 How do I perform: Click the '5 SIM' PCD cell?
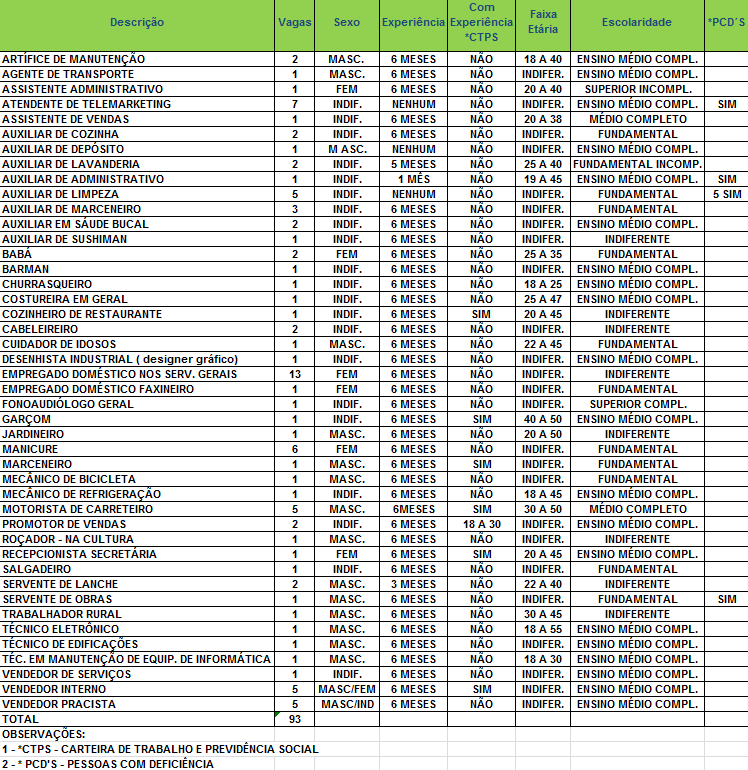click(726, 194)
